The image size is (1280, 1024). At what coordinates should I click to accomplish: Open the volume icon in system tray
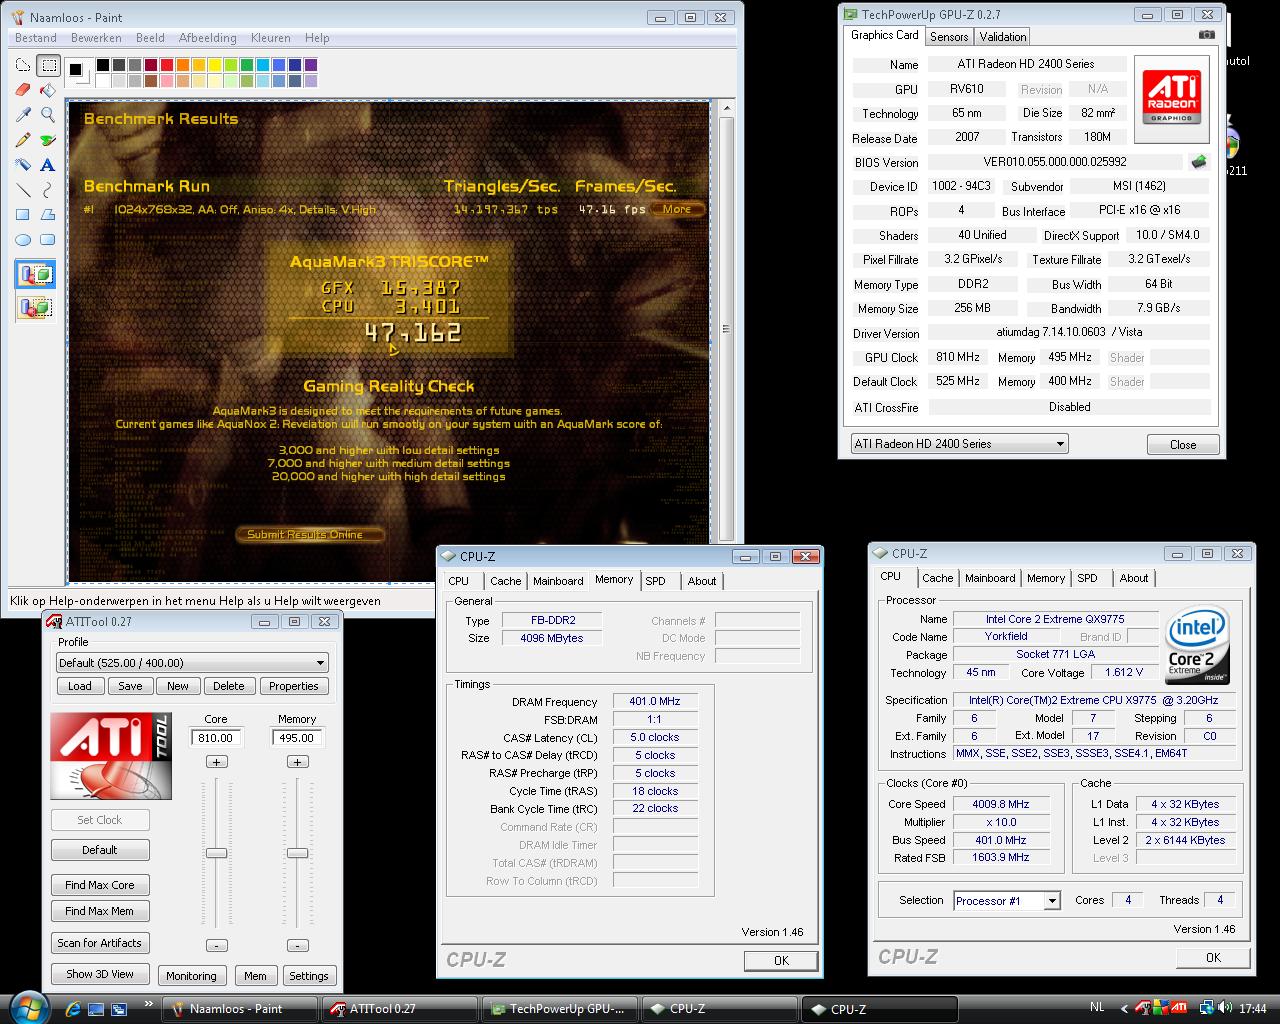[1226, 1008]
